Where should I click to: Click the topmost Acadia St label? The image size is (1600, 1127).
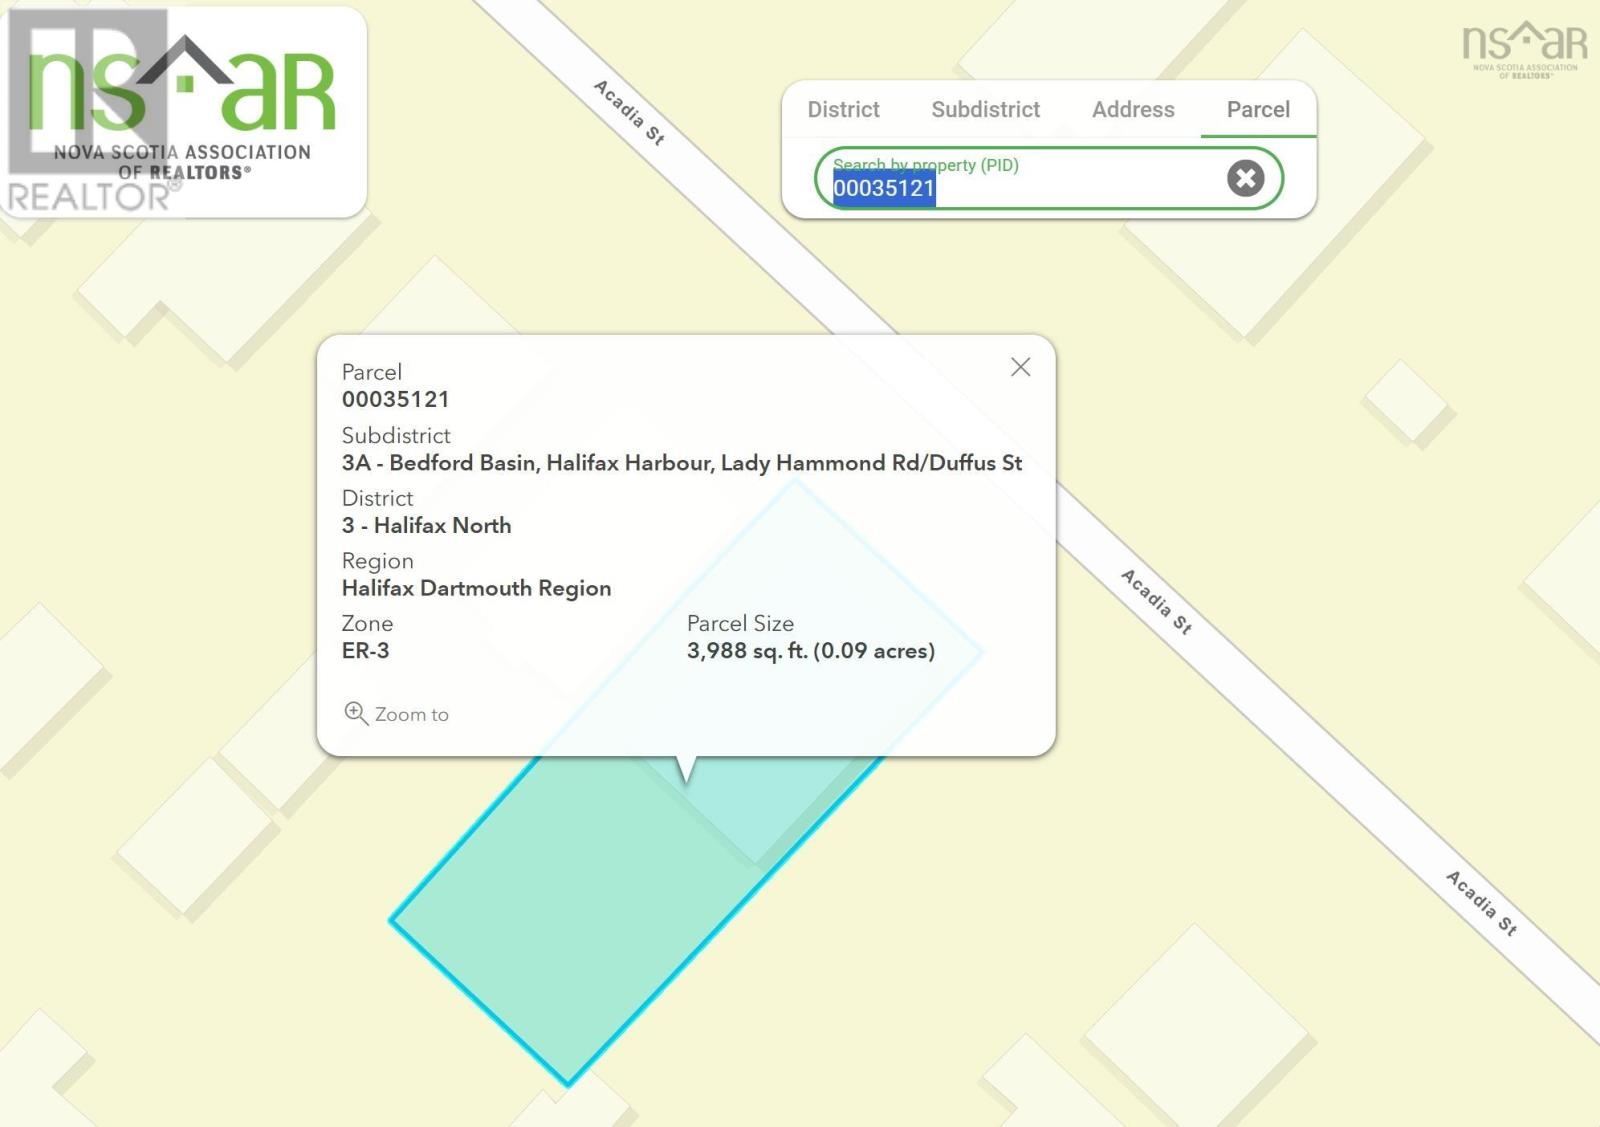[629, 112]
